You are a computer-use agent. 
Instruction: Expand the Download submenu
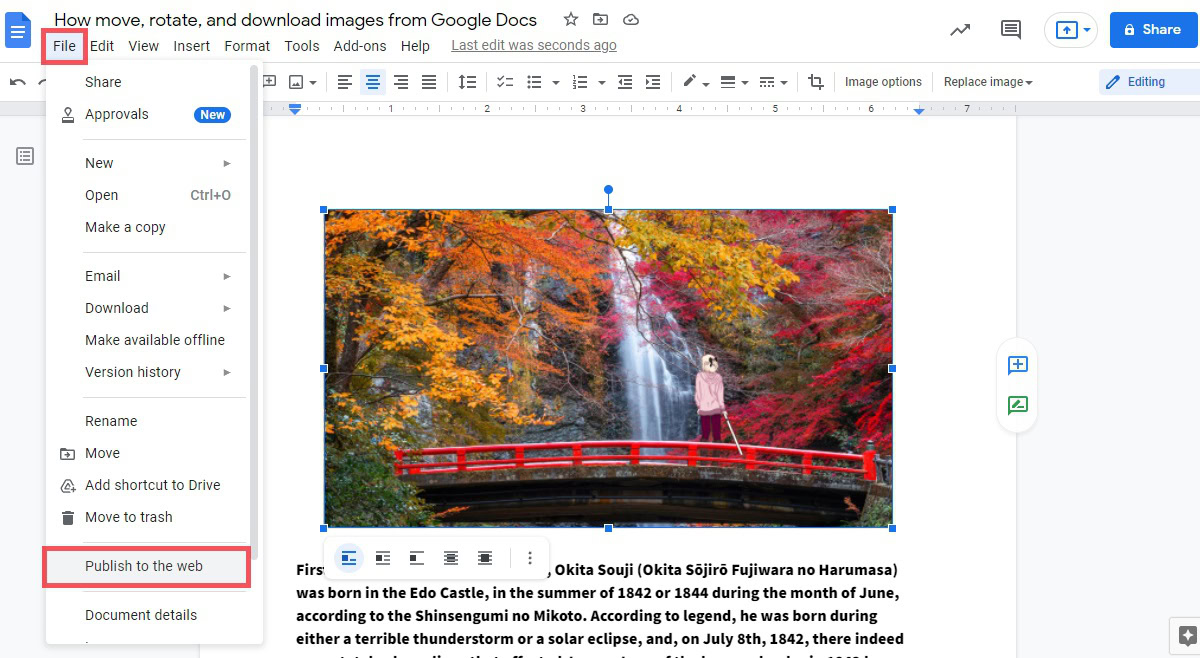148,308
